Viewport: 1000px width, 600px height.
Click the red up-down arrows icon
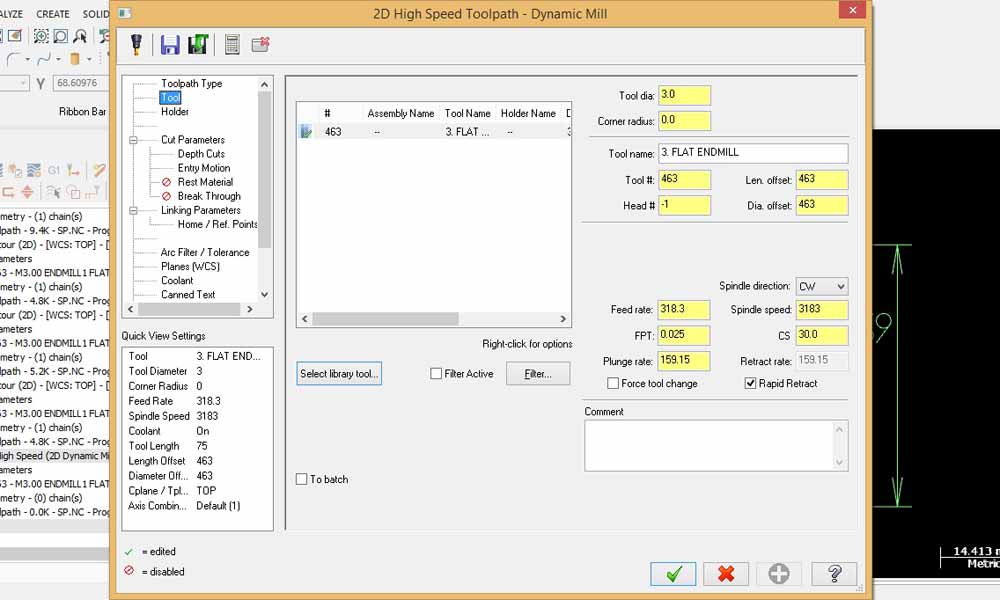[27, 191]
